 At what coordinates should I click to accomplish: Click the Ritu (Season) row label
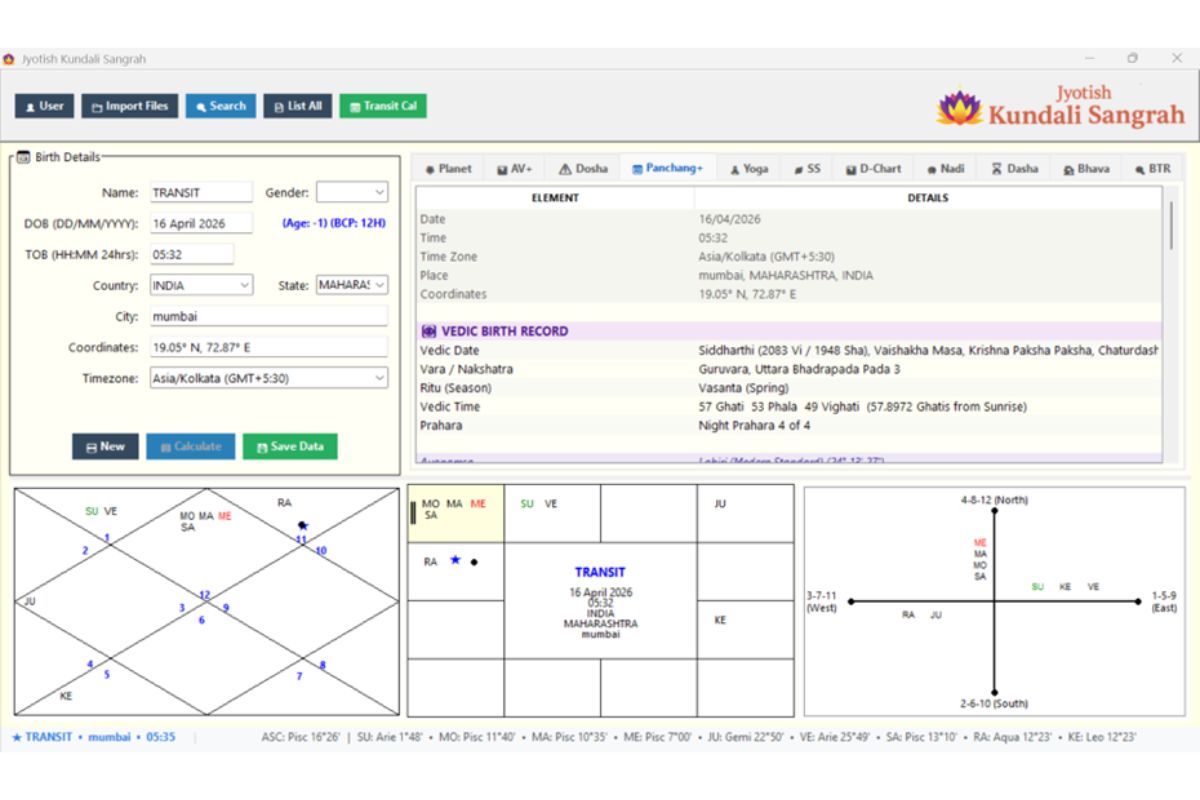pyautogui.click(x=455, y=388)
